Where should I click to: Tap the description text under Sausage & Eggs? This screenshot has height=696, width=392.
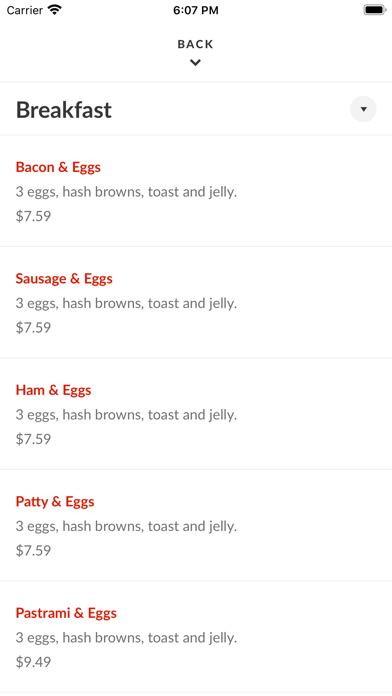pyautogui.click(x=127, y=304)
